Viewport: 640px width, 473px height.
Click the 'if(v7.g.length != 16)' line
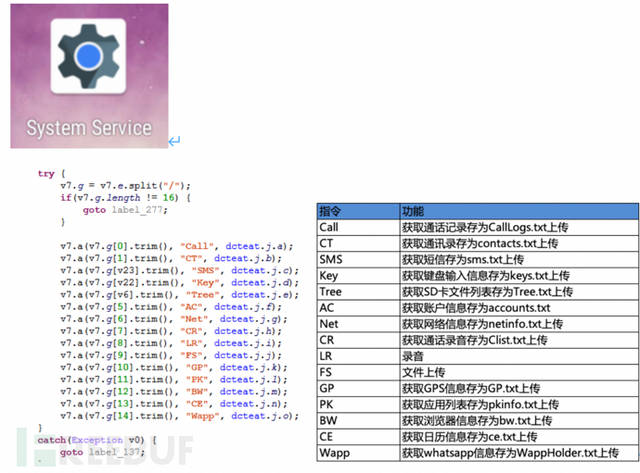(125, 198)
